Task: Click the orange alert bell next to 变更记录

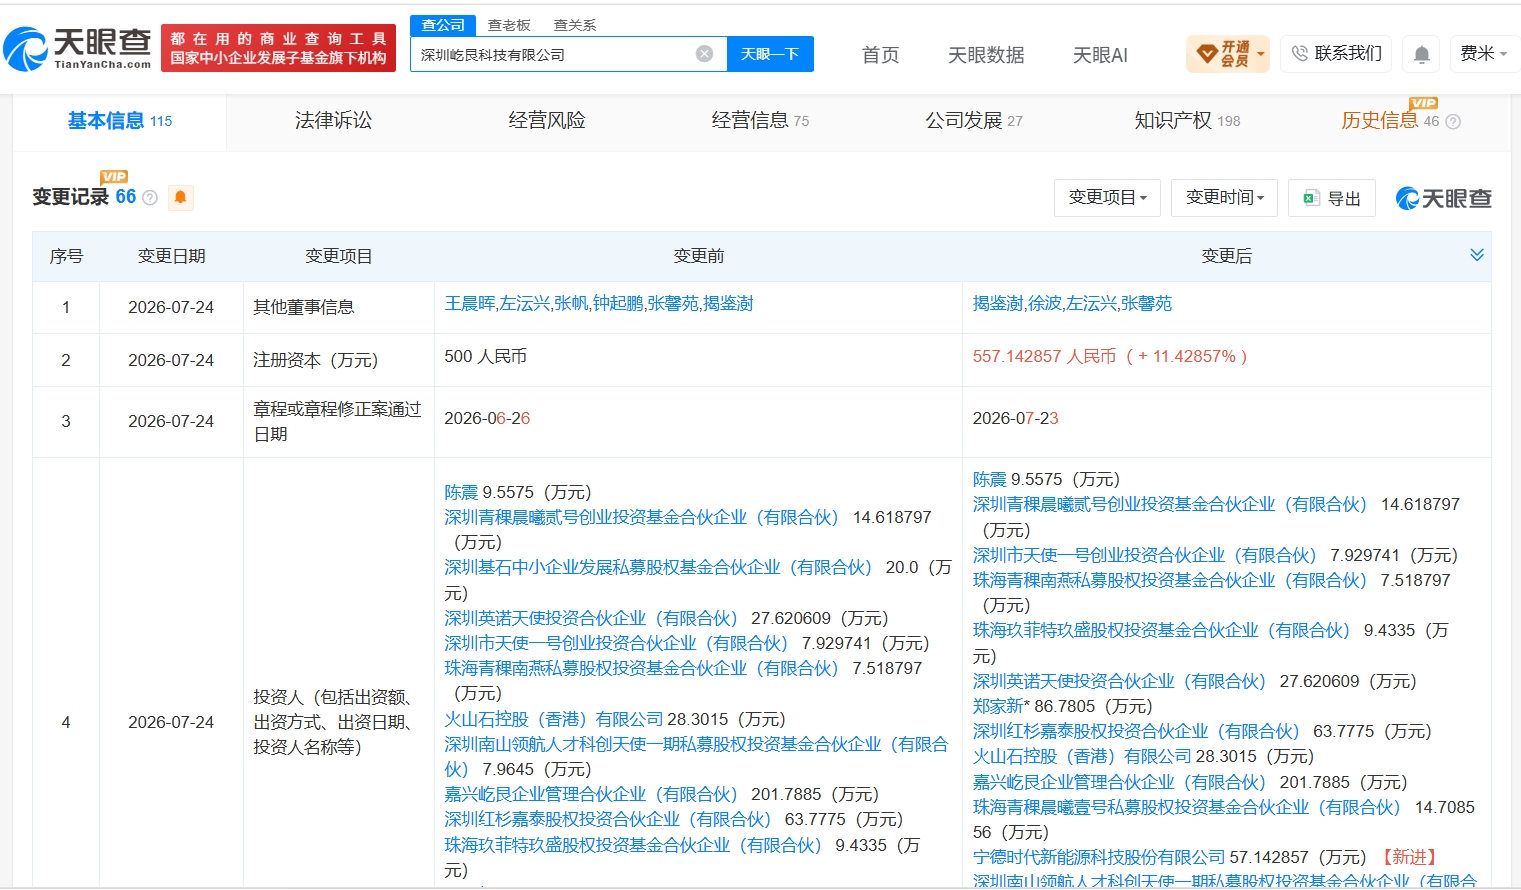Action: click(180, 197)
